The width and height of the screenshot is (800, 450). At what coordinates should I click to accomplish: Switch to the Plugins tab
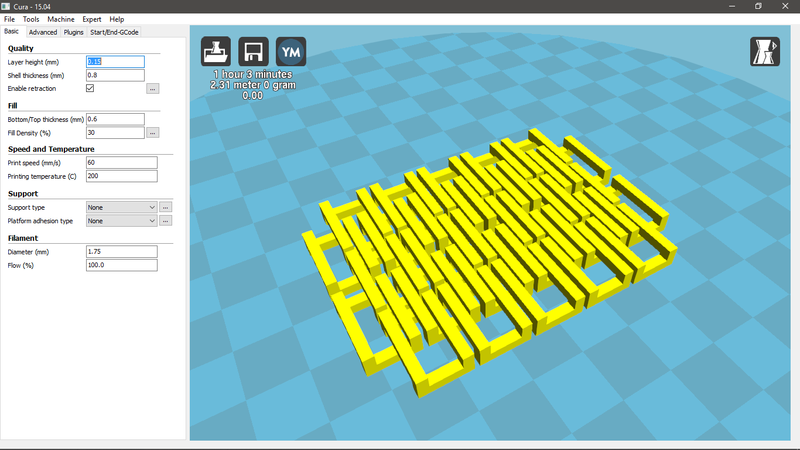[x=73, y=32]
